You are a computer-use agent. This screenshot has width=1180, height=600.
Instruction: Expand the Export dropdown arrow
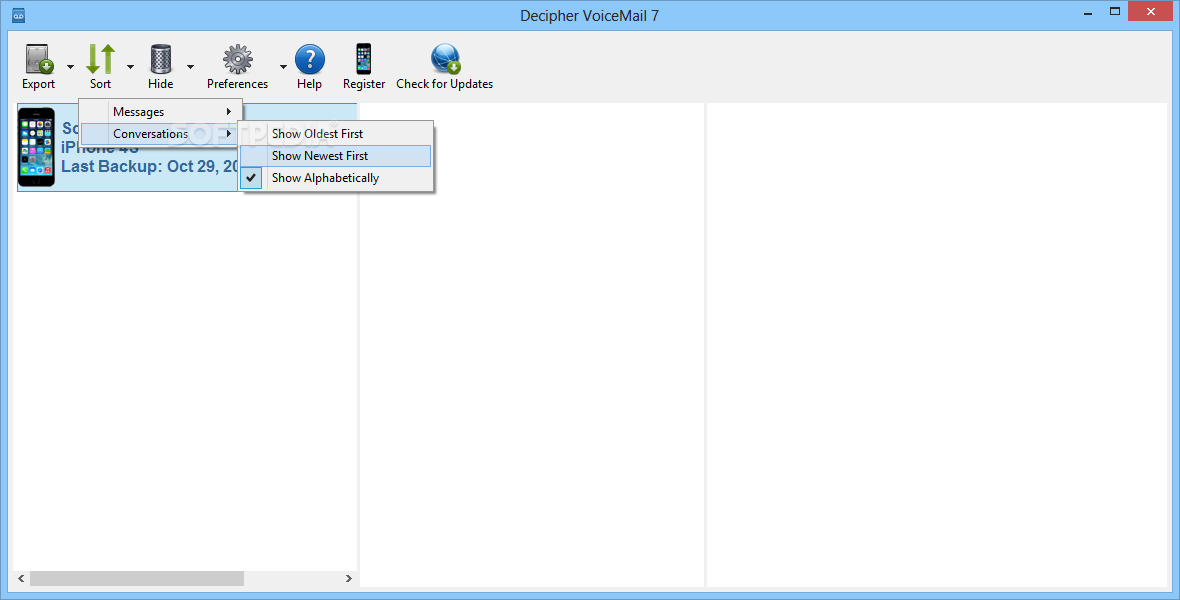coord(70,67)
